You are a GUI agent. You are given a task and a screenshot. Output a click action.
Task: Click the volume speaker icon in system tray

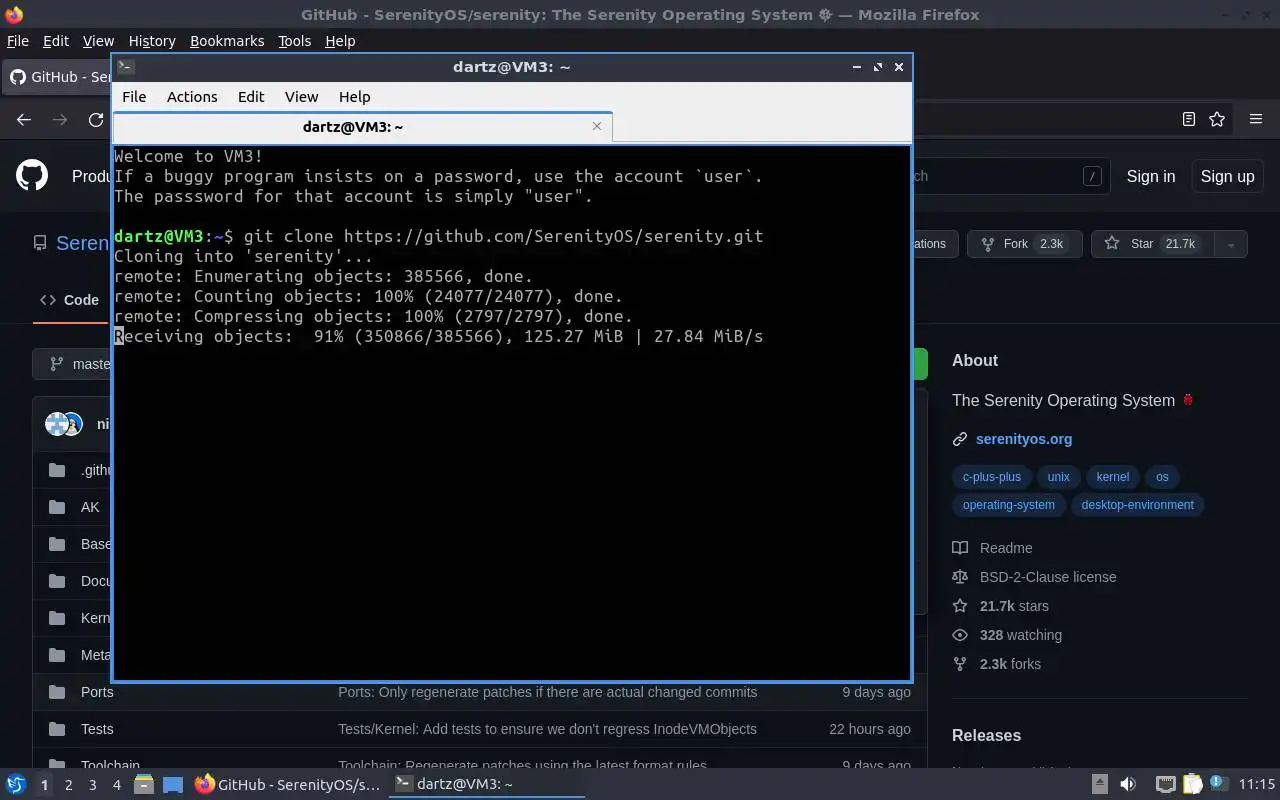[x=1128, y=785]
